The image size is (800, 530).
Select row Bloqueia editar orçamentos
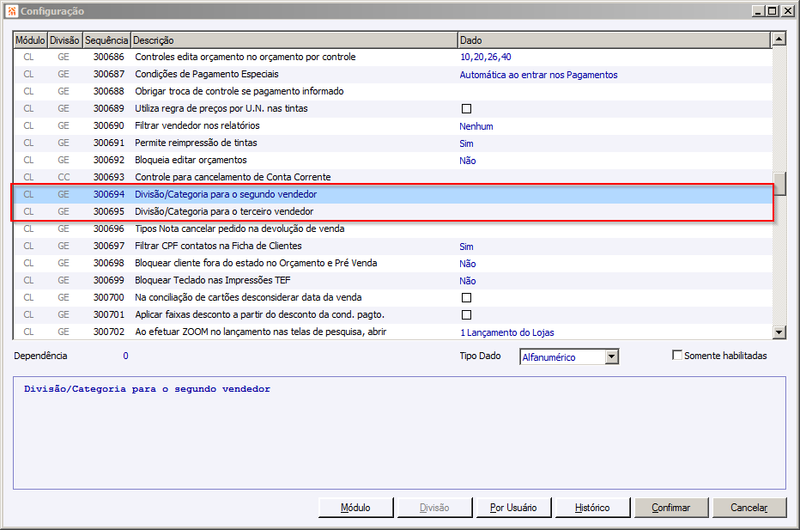pos(392,160)
